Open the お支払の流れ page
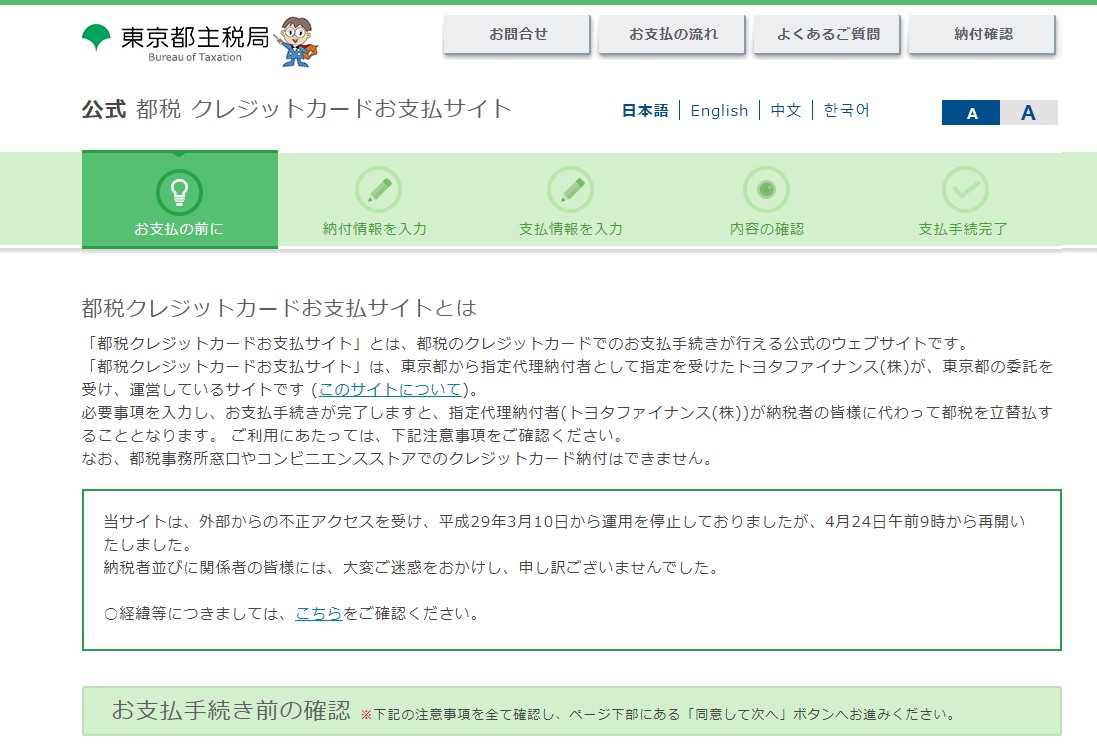Image resolution: width=1097 pixels, height=750 pixels. coord(672,34)
